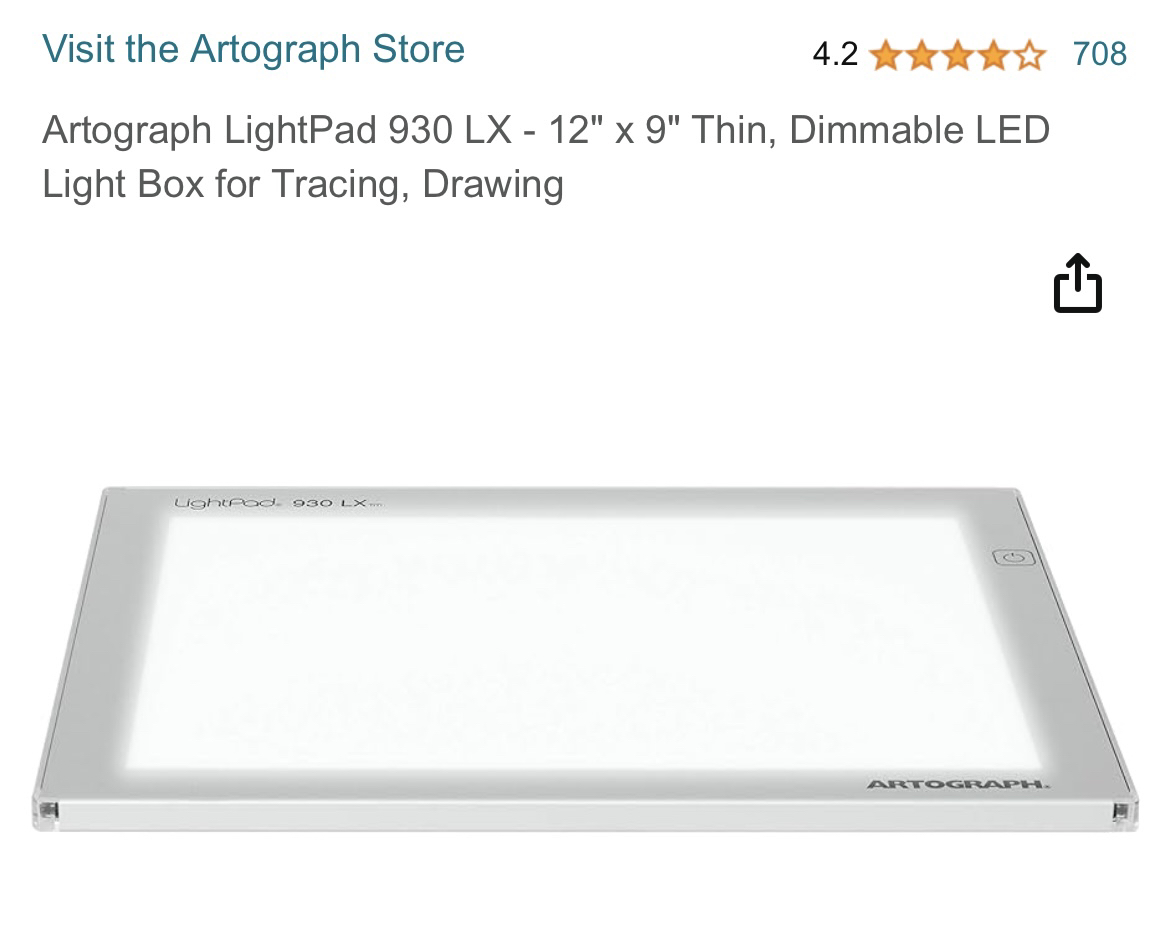Viewport: 1170px width, 947px height.
Task: Open the 708 ratings link
Action: tap(1099, 54)
